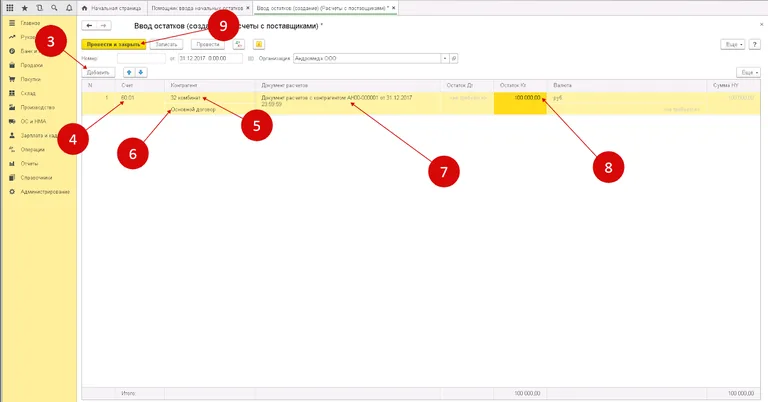Expand the top-right Еще menu
The width and height of the screenshot is (768, 402).
tap(733, 44)
